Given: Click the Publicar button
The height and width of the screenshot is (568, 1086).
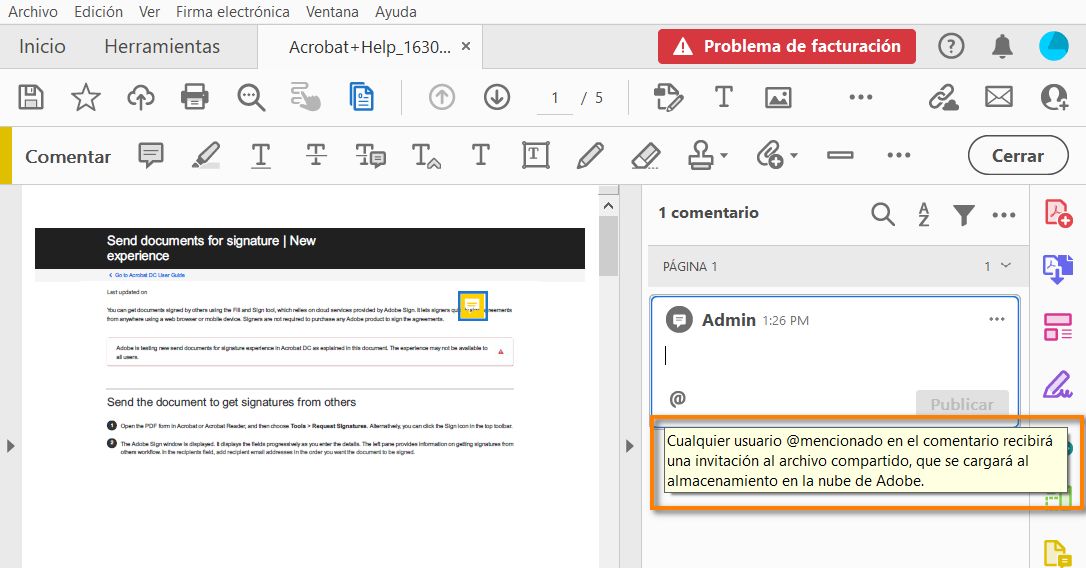Looking at the screenshot, I should [x=962, y=403].
